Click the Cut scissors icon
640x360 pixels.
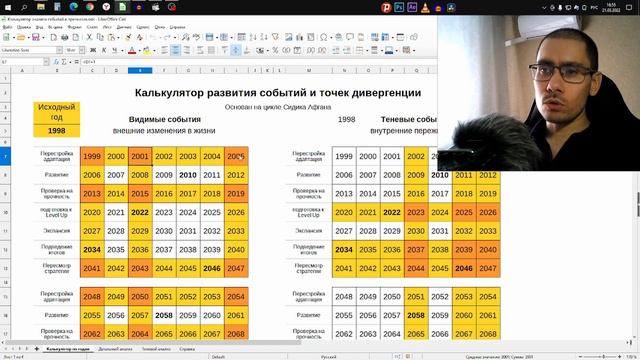(89, 38)
